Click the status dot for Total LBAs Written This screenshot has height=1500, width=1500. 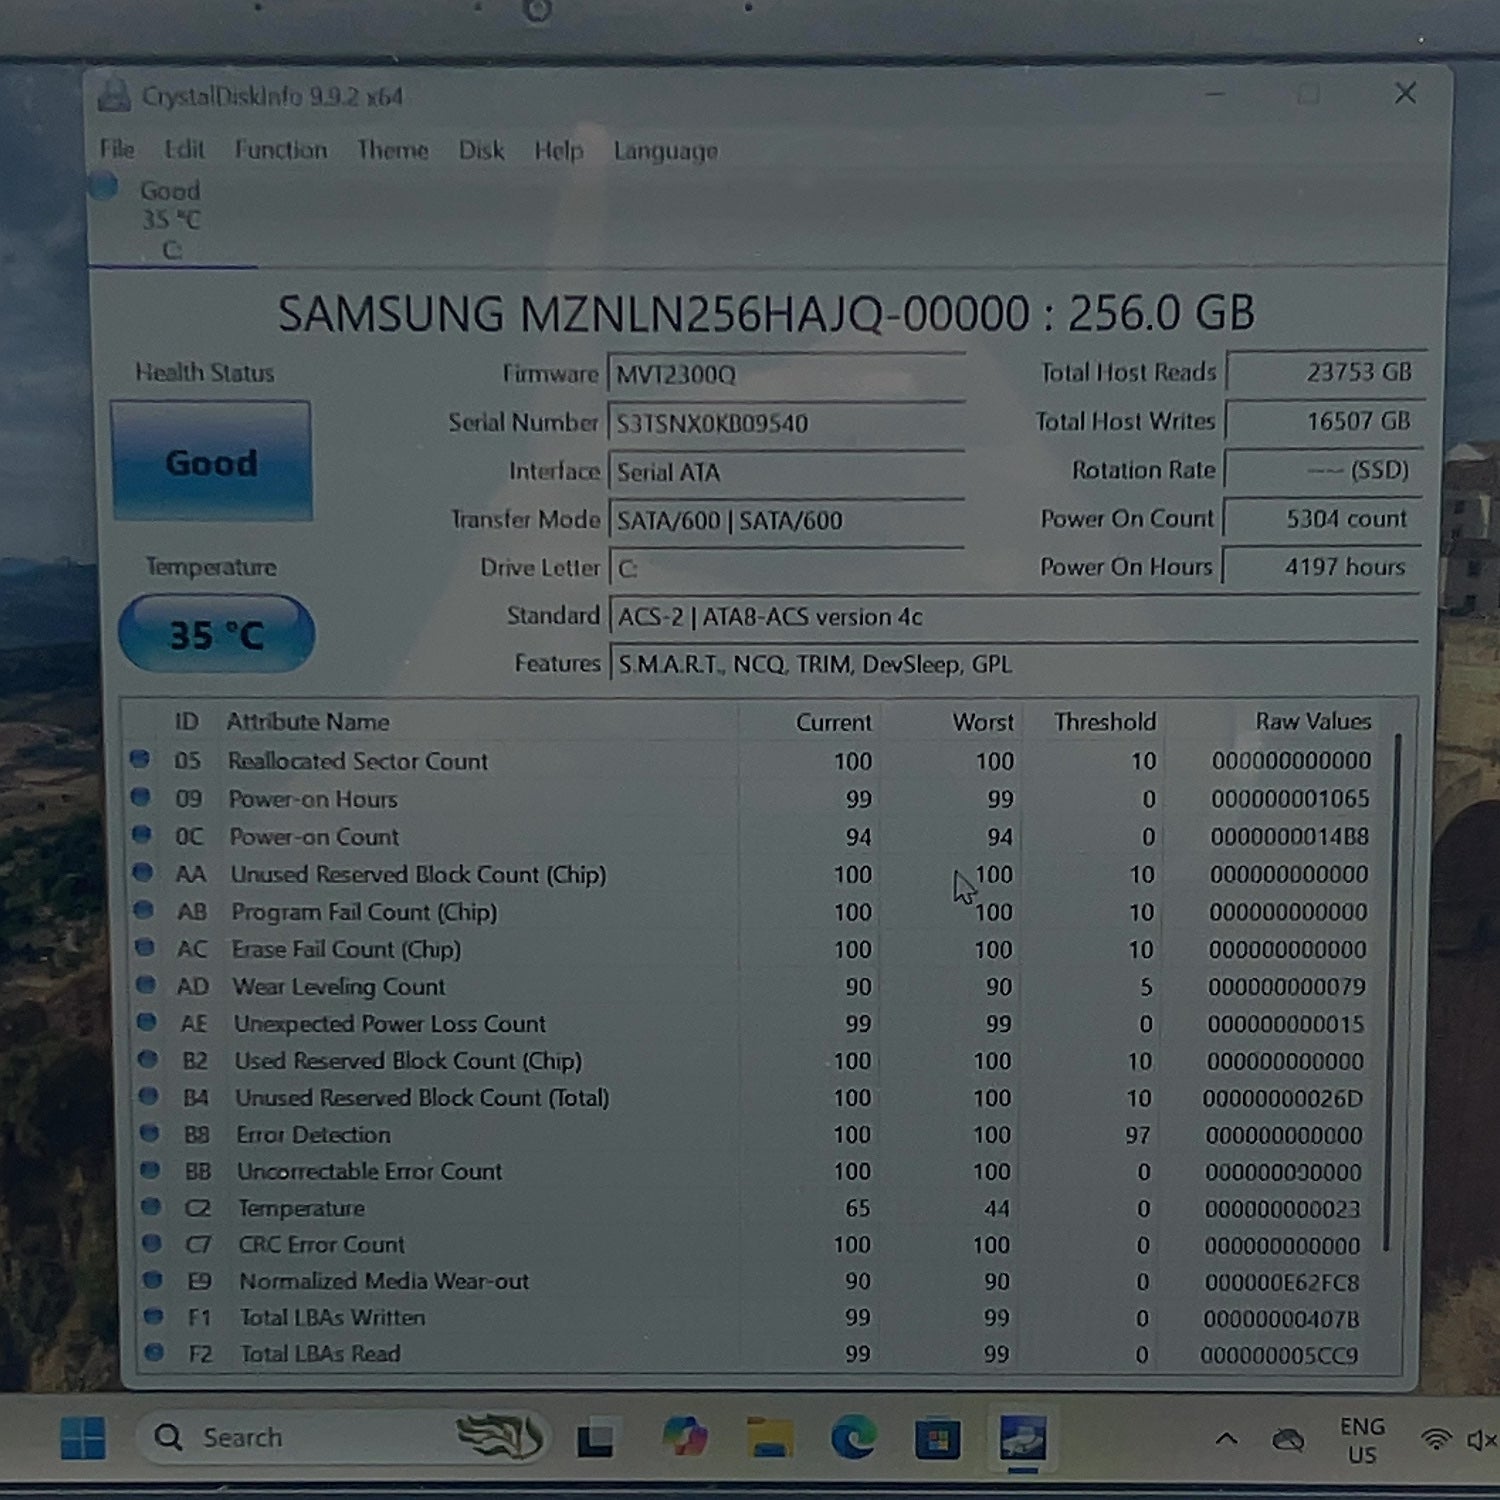pos(154,1316)
